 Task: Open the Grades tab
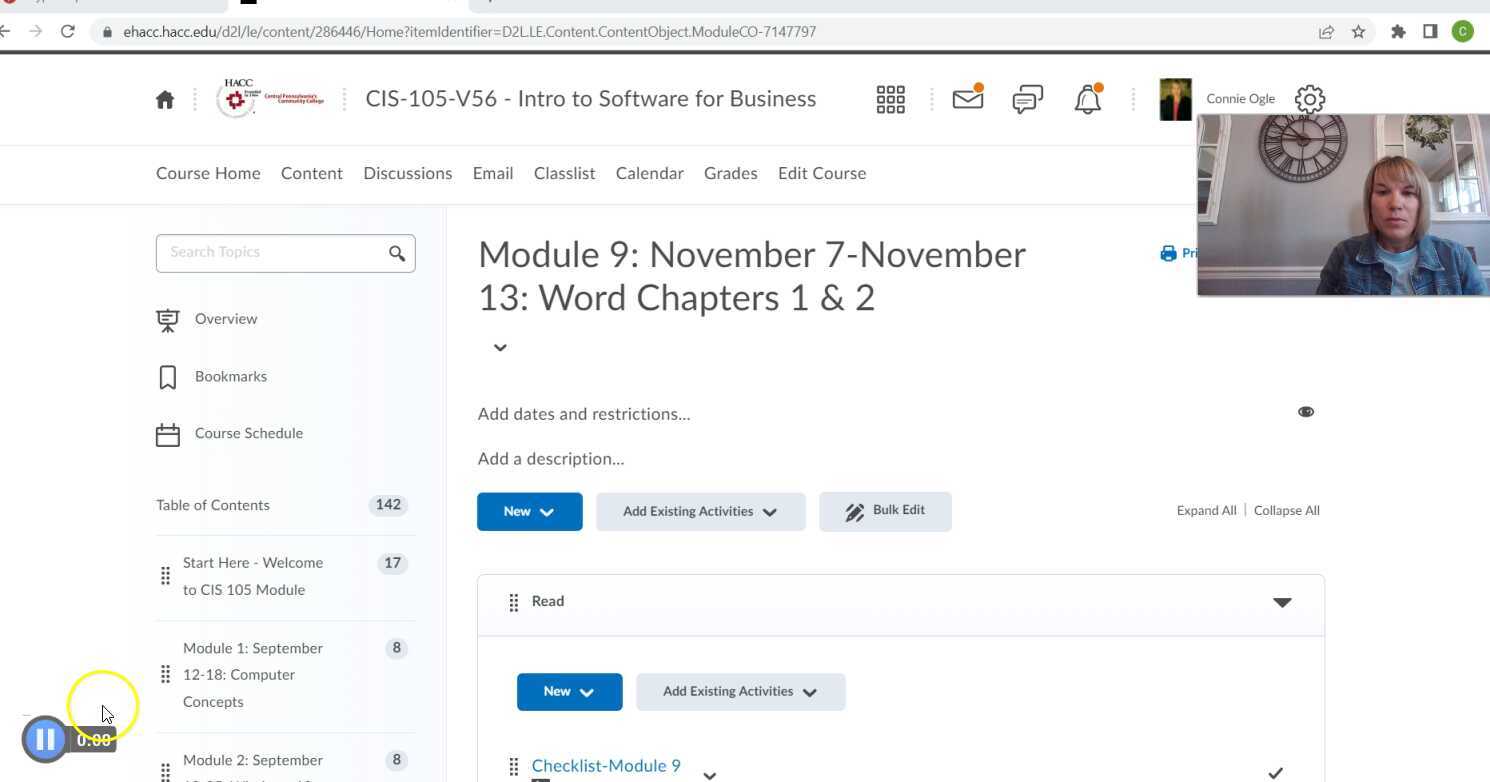click(x=730, y=173)
